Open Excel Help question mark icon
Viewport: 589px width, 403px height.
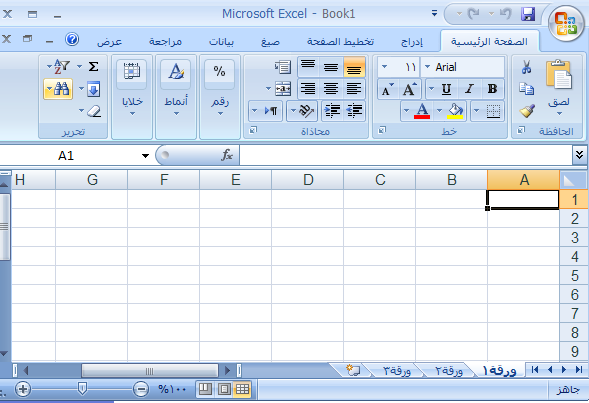[x=72, y=39]
